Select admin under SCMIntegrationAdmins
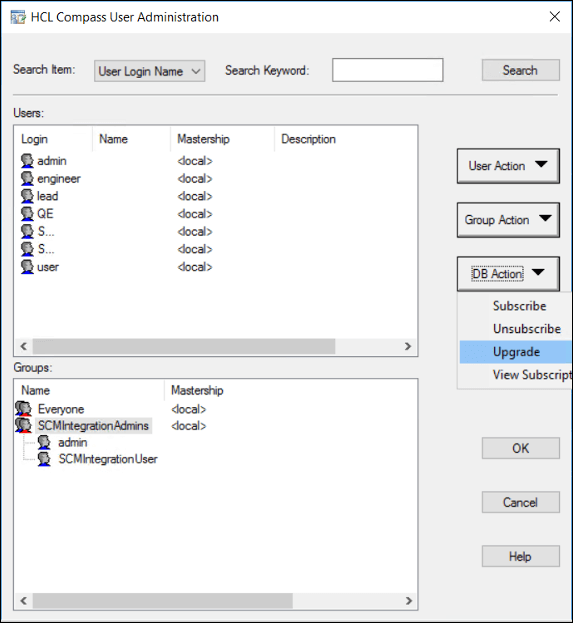 point(73,442)
